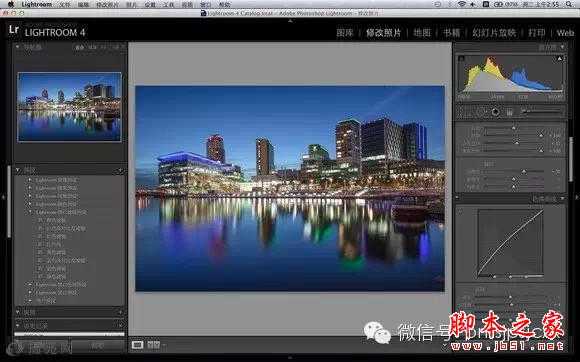Activate tone curve targeted adjustment tool
Image resolution: width=580 pixels, height=362 pixels.
[461, 212]
